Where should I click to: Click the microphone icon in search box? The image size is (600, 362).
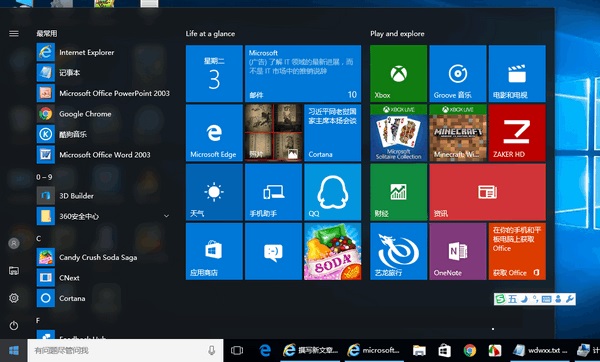tap(211, 351)
